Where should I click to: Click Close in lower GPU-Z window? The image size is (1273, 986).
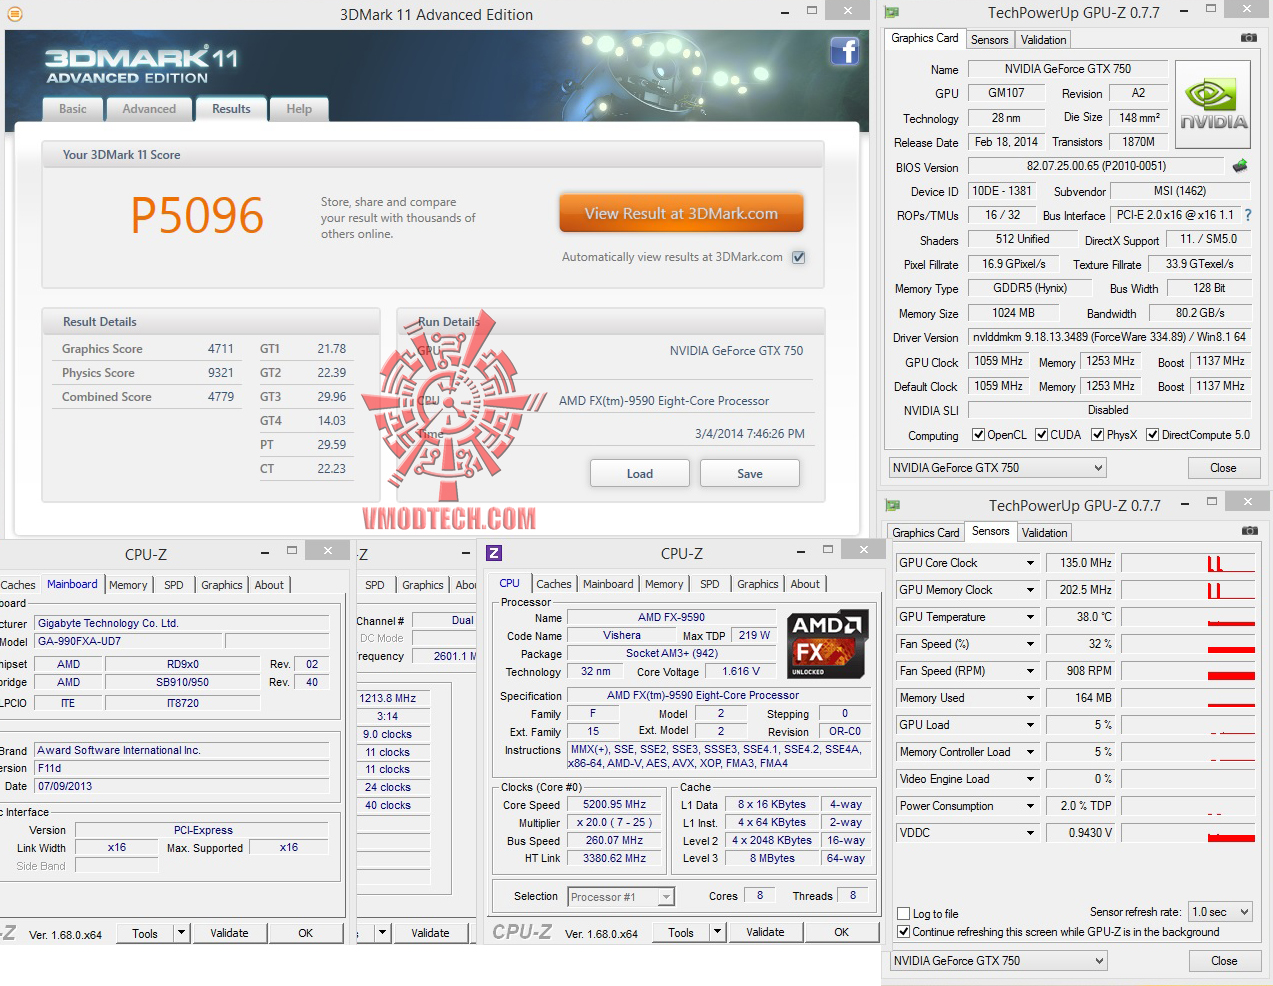[1224, 961]
